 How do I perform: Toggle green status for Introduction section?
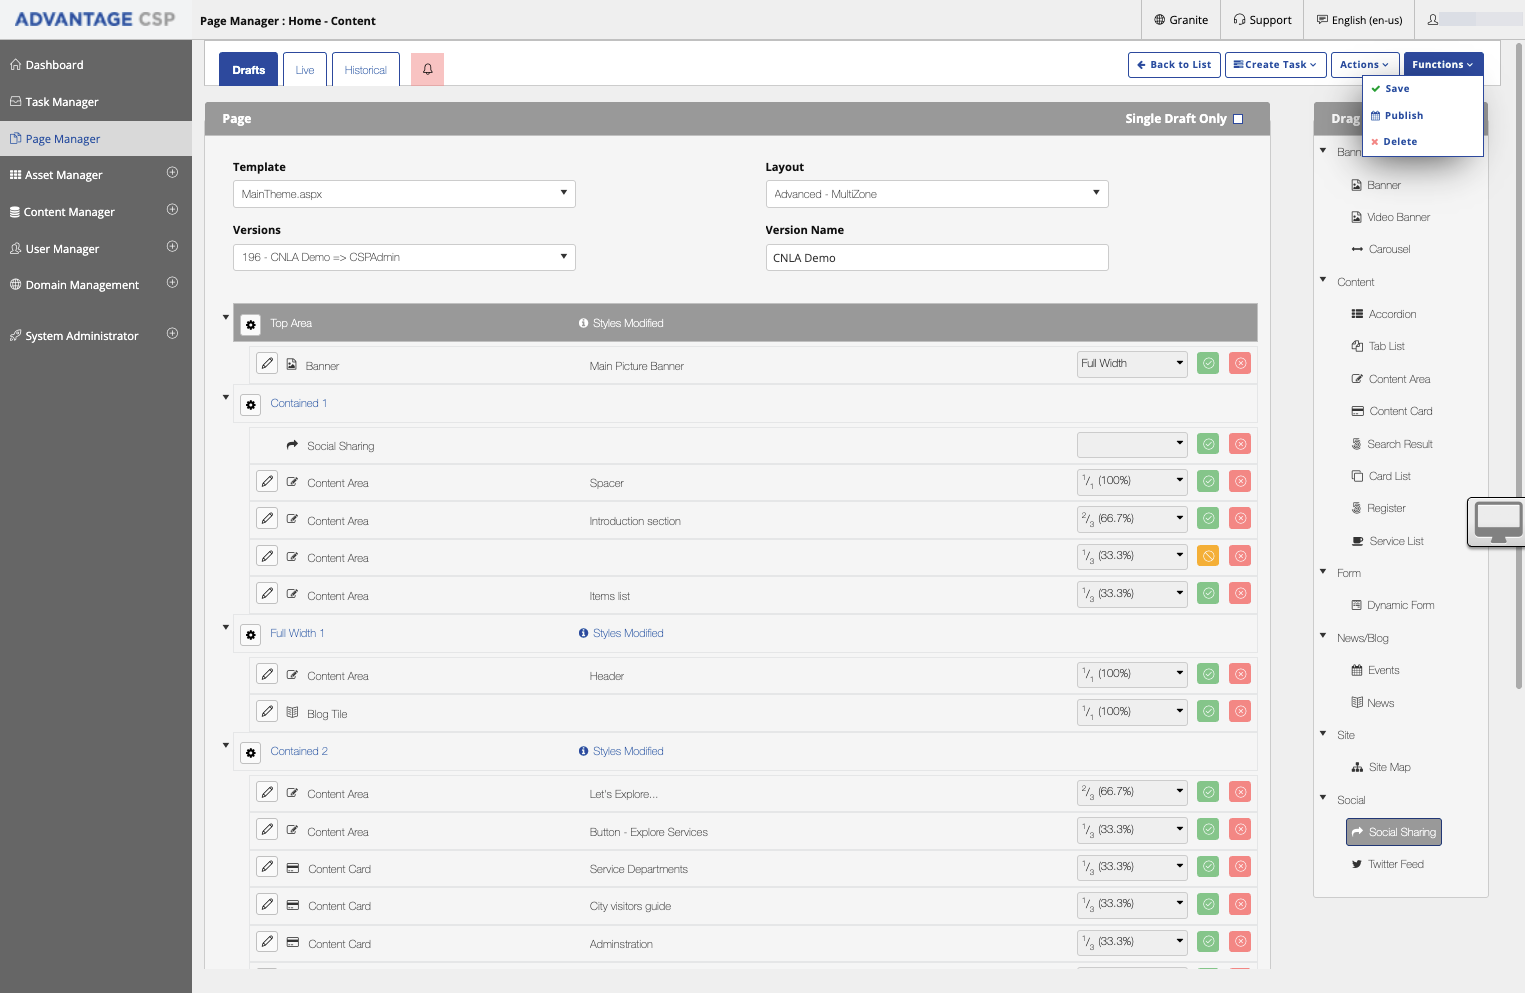point(1208,518)
